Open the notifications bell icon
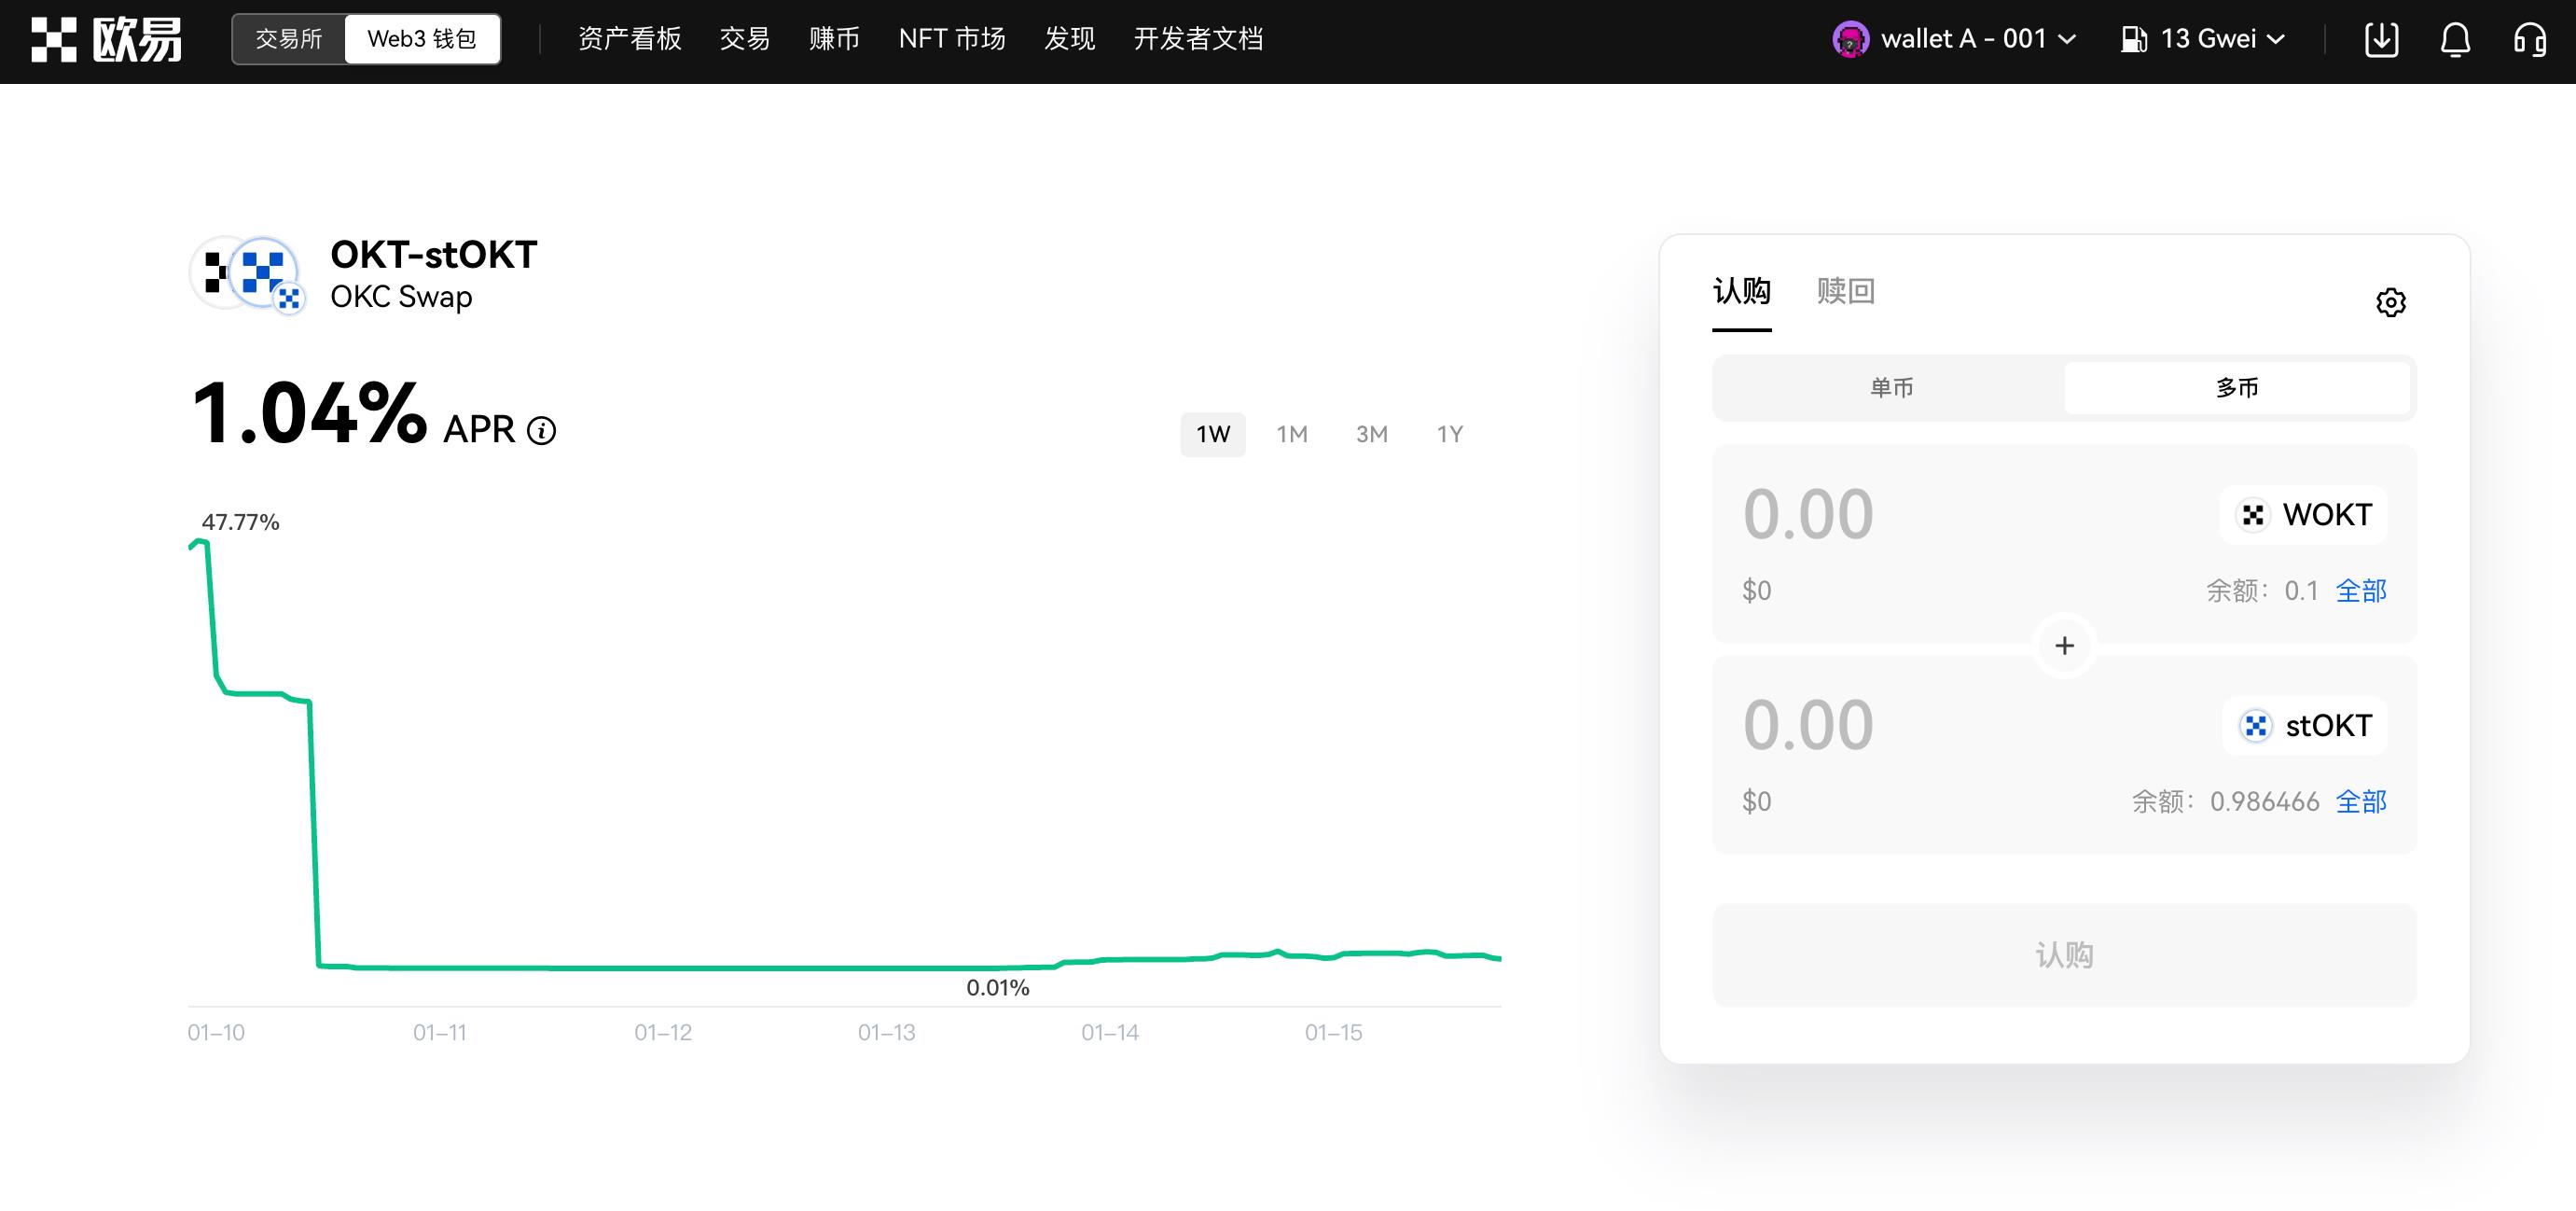 [x=2455, y=39]
